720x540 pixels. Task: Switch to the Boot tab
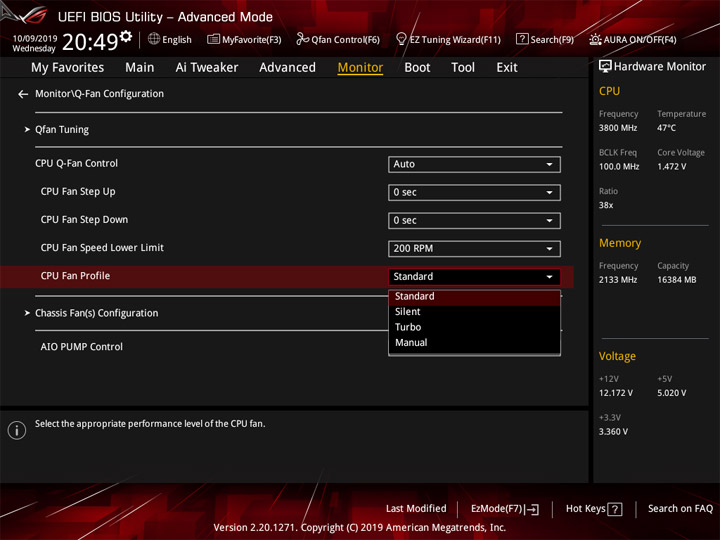(417, 68)
